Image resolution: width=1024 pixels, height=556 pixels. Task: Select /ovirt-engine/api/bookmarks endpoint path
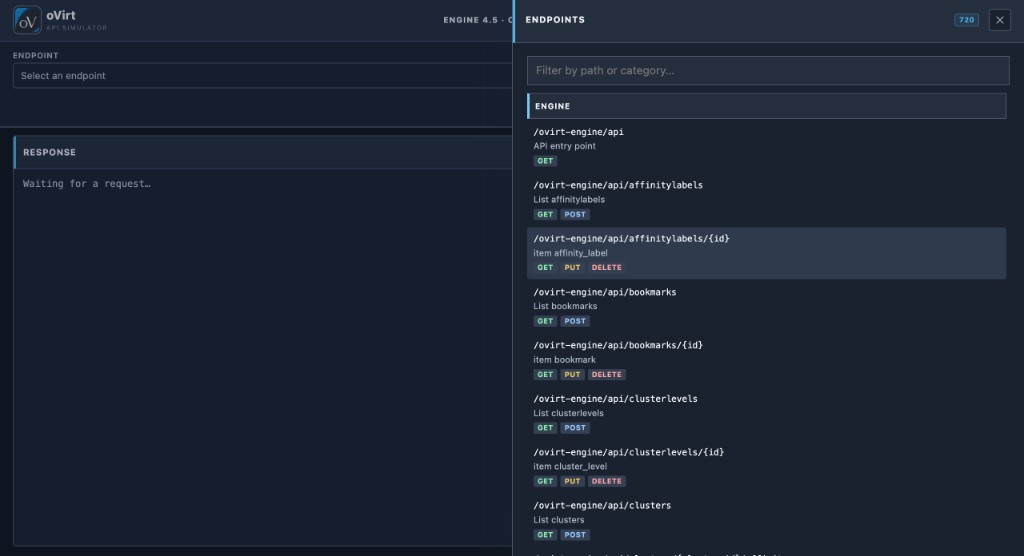click(605, 293)
